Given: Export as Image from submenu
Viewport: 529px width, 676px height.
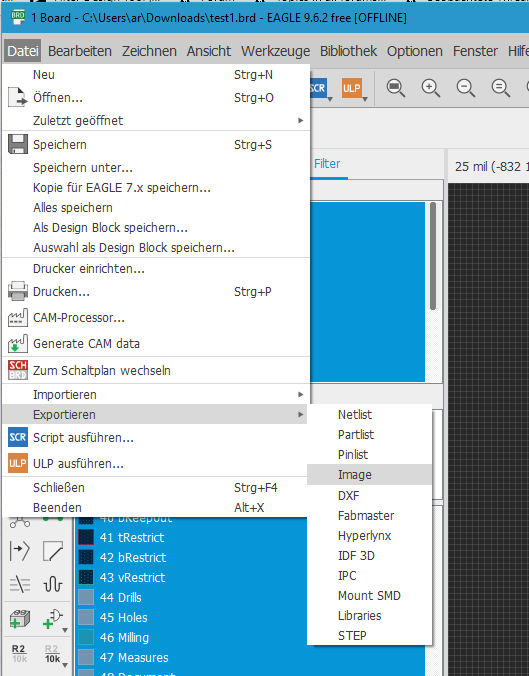Looking at the screenshot, I should [x=369, y=475].
